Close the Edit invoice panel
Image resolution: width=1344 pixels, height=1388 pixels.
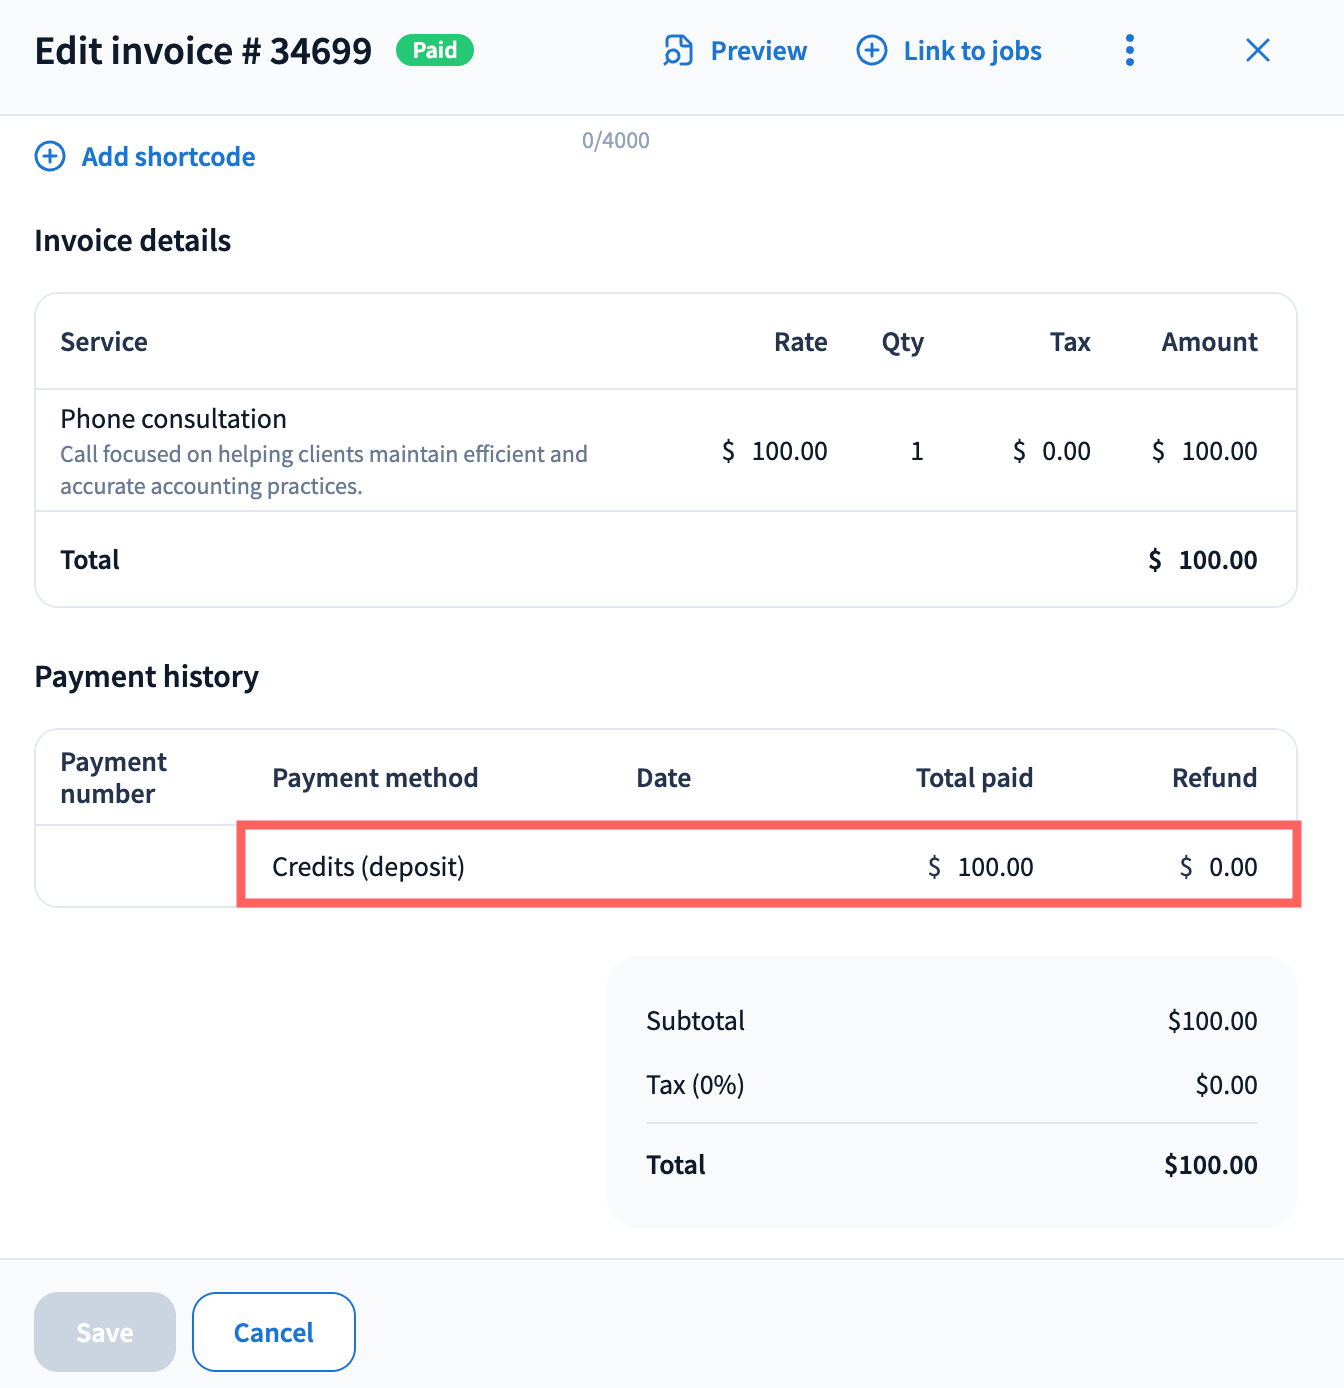pos(1257,51)
